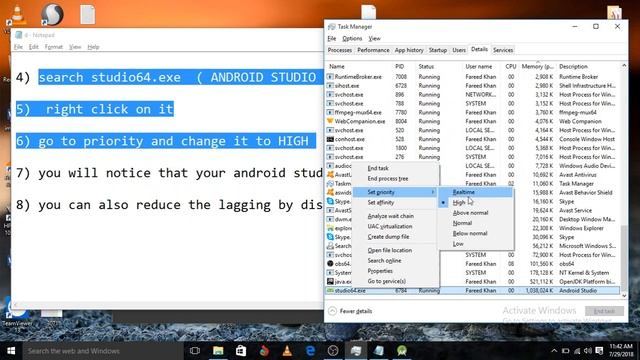This screenshot has height=360, width=640.
Task: Click taskbar search box
Action: pos(102,351)
